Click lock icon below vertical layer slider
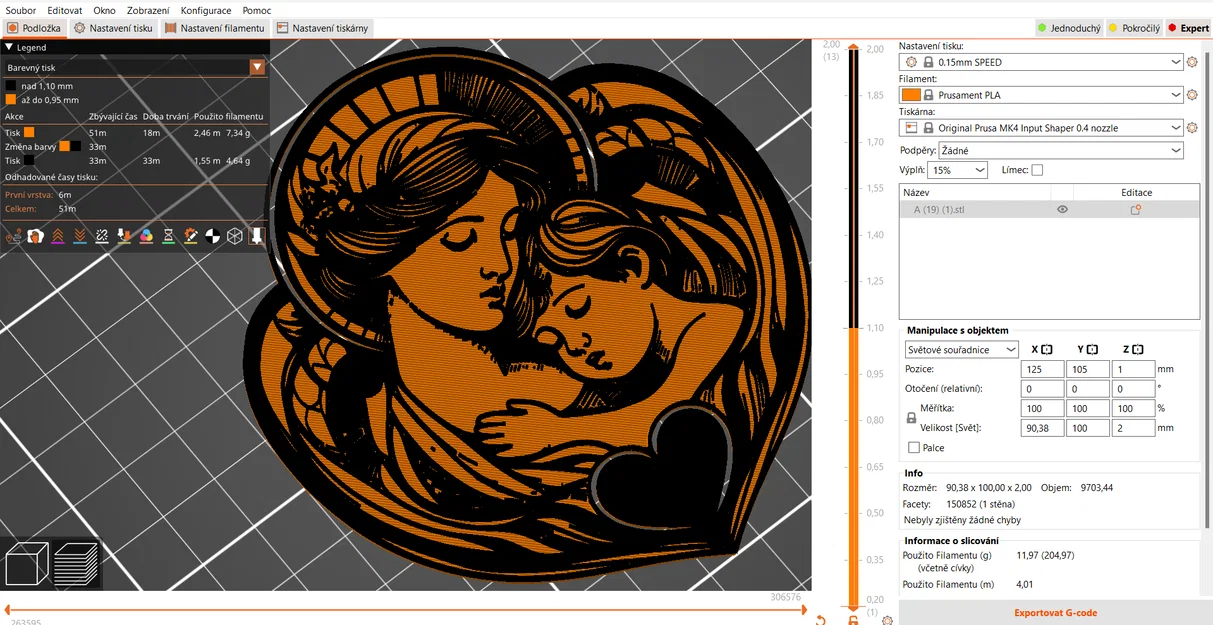 pos(853,620)
